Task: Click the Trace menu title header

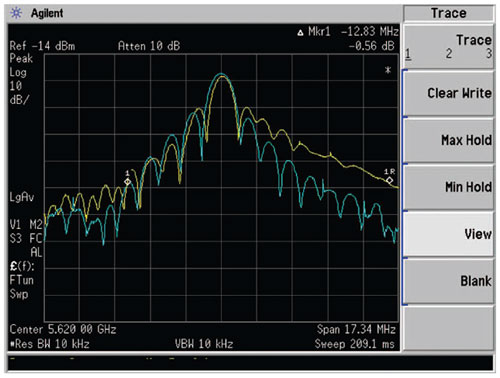Action: pyautogui.click(x=449, y=13)
